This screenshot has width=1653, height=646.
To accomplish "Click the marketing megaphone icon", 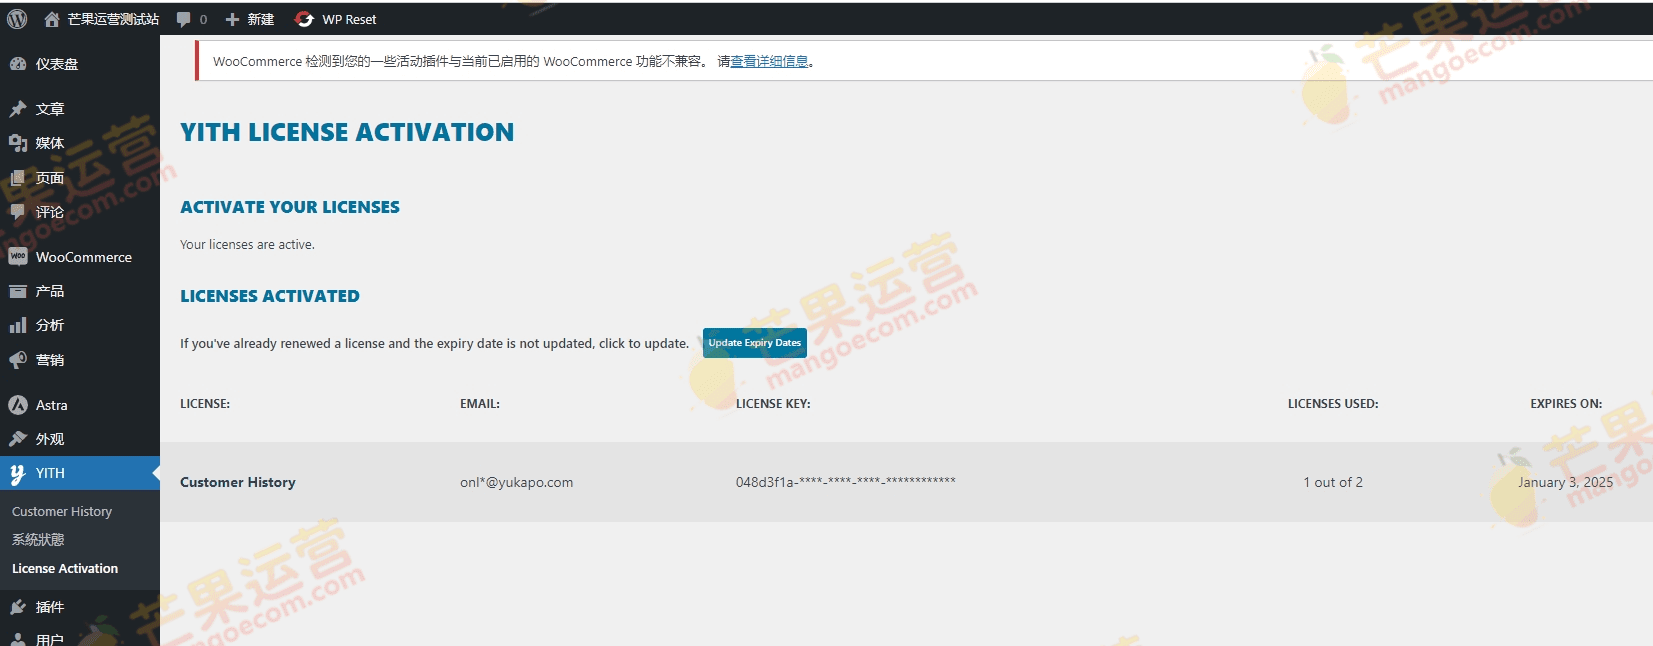I will 18,360.
